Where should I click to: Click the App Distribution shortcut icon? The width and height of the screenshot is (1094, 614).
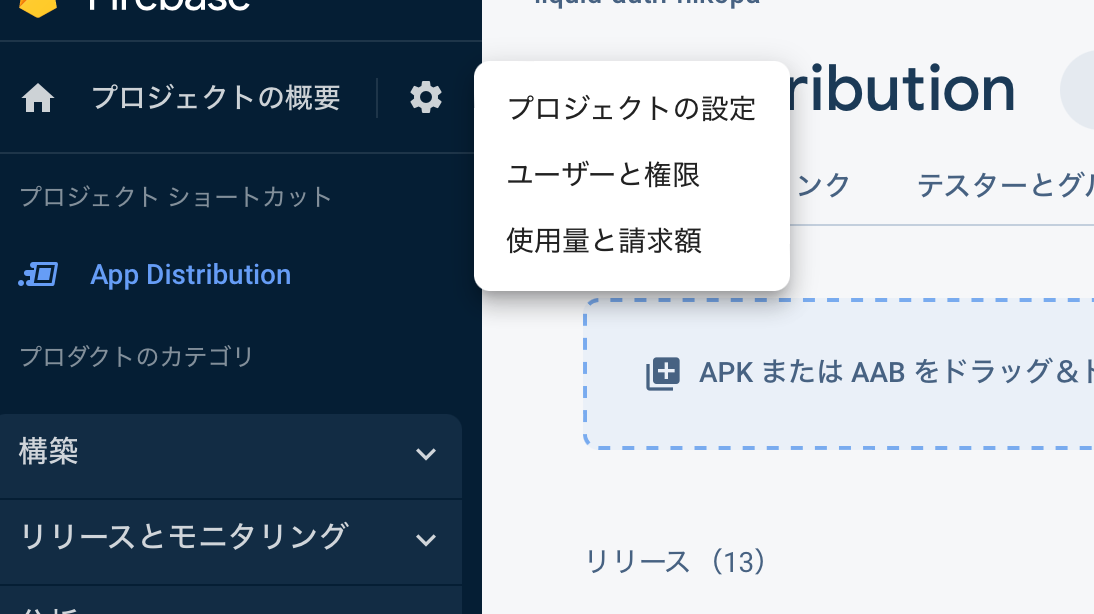click(40, 273)
